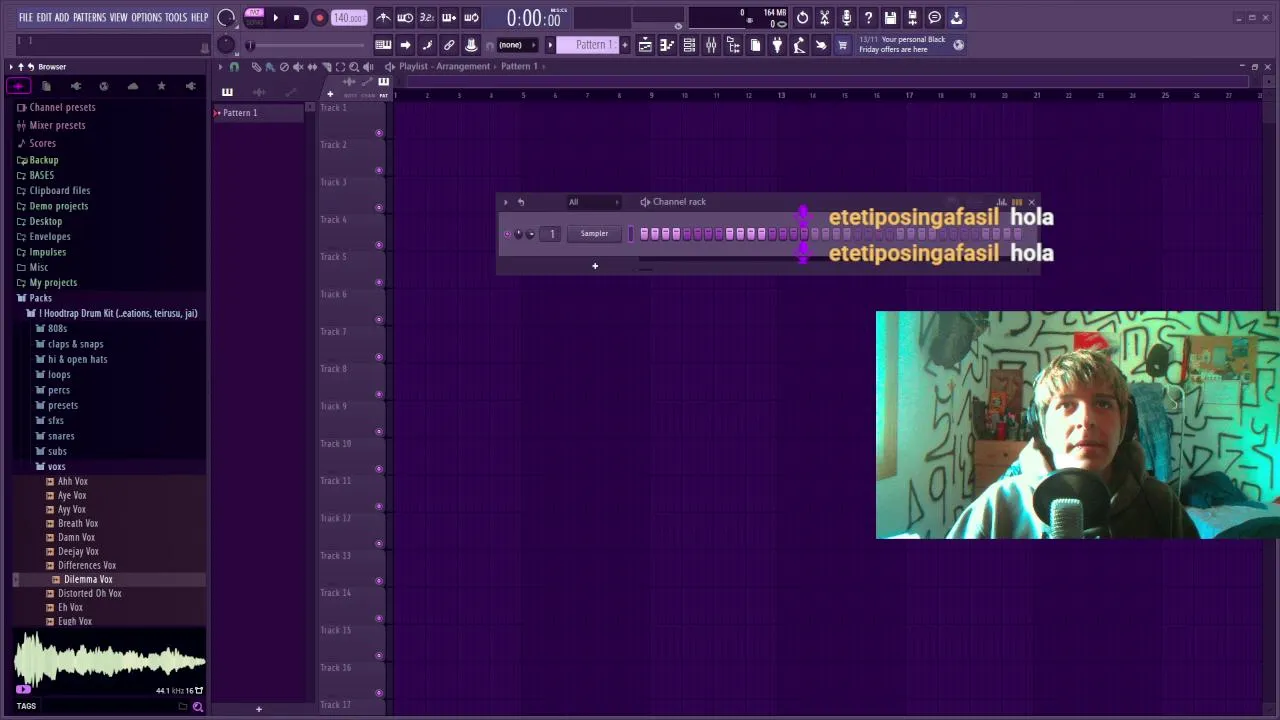Screen dimensions: 1280x720
Task: Open the tempo tapper icon
Action: pos(799,45)
